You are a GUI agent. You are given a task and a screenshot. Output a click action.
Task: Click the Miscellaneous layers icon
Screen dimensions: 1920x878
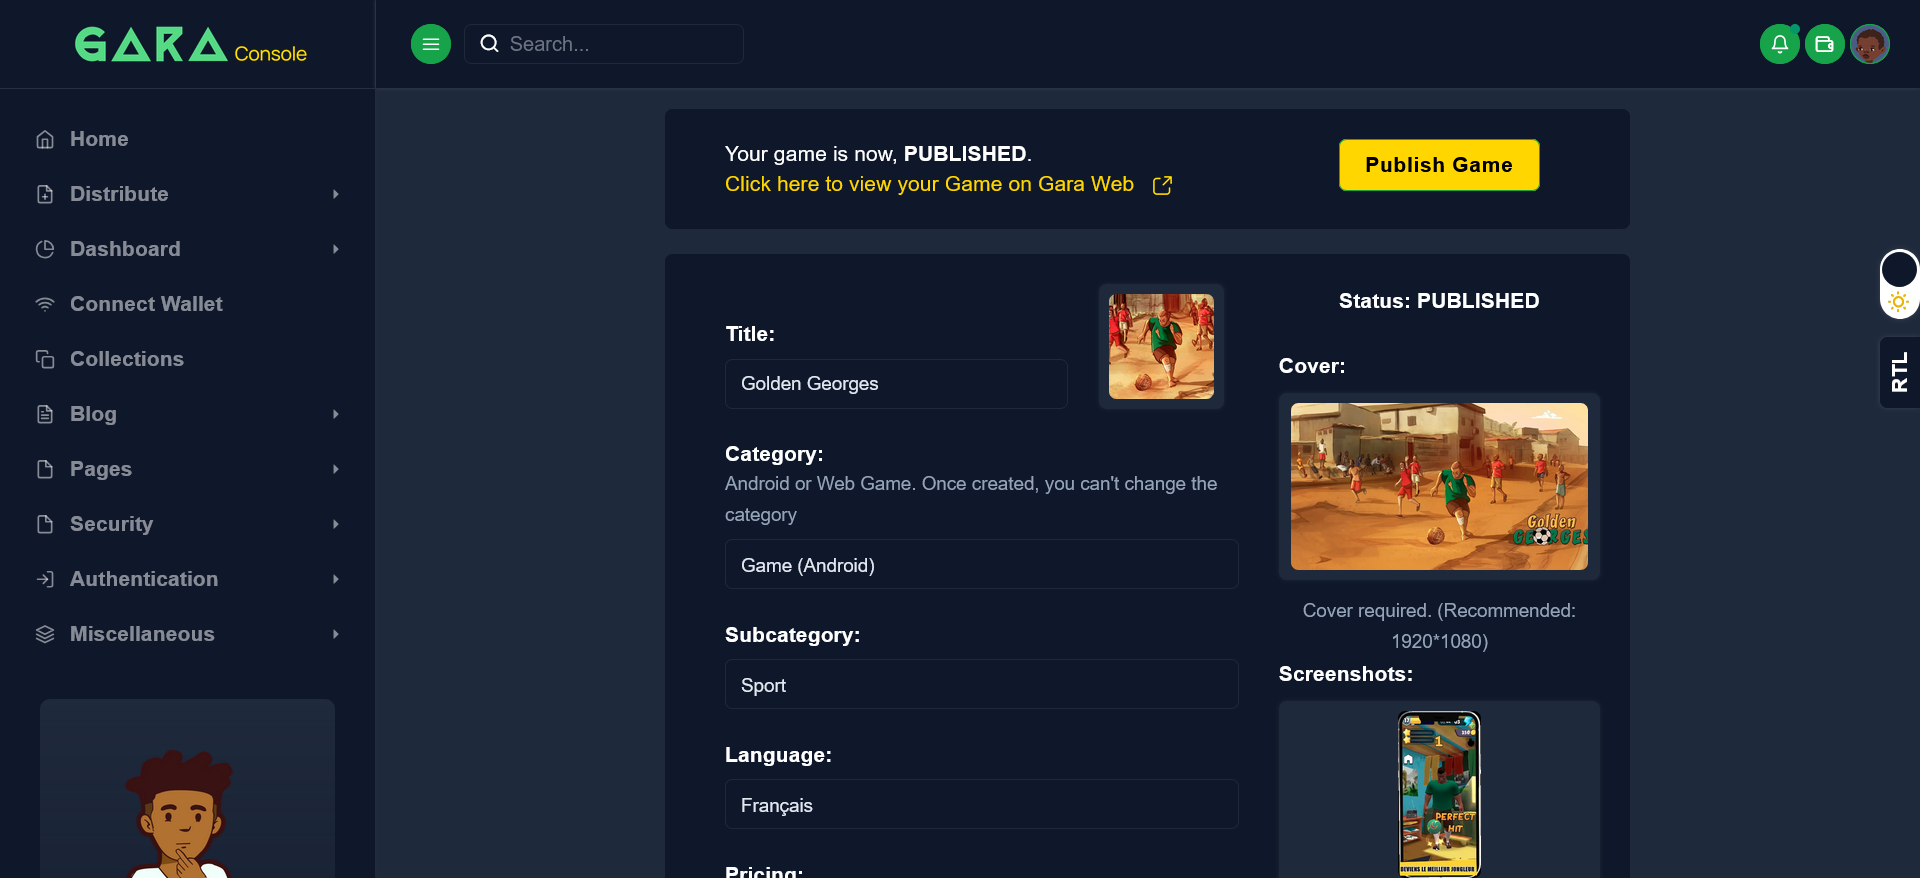(45, 634)
